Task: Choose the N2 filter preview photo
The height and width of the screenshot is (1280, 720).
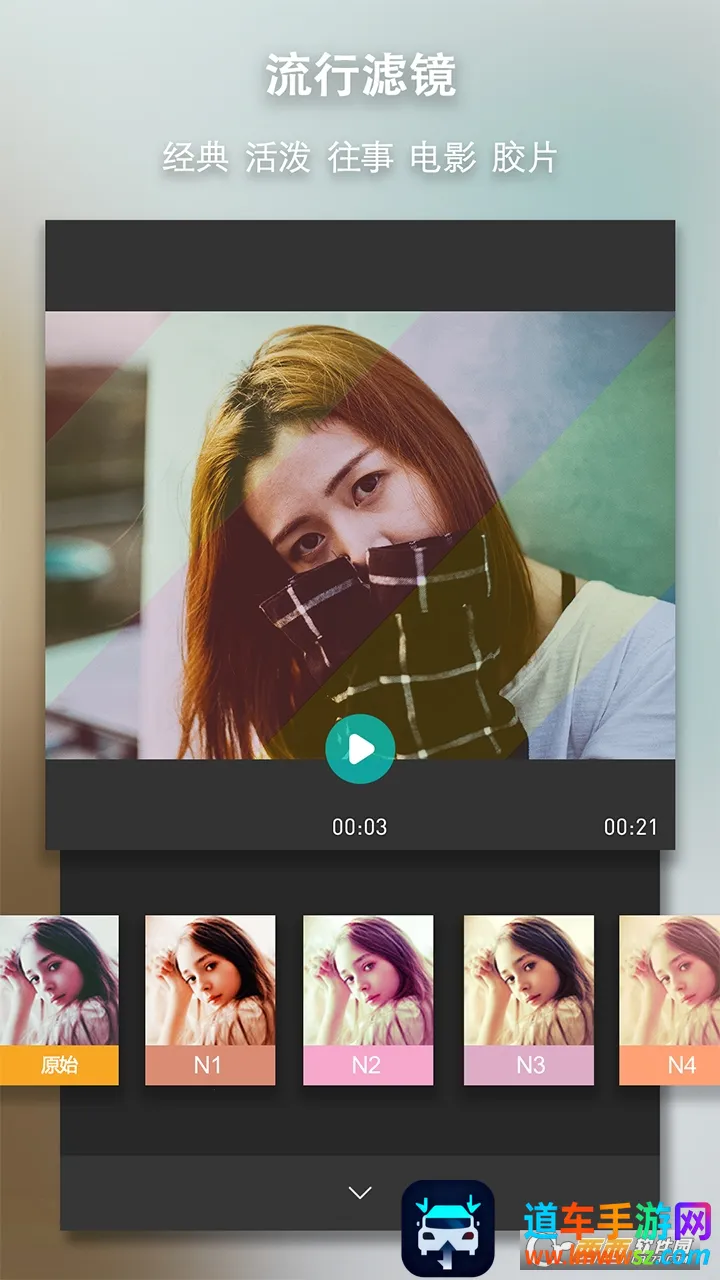Action: tap(368, 980)
